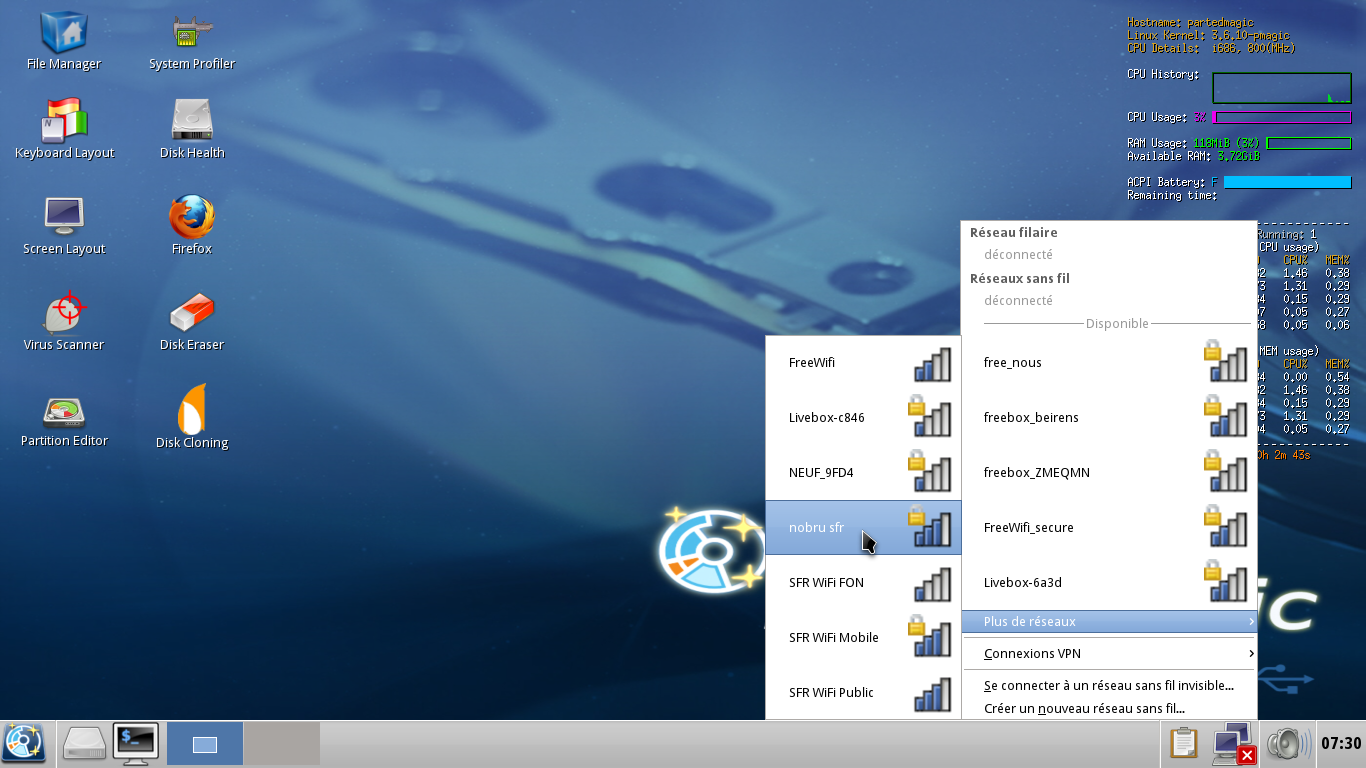Click Se connecter à un réseau sans fil invisible
1366x768 pixels.
[x=1109, y=686]
